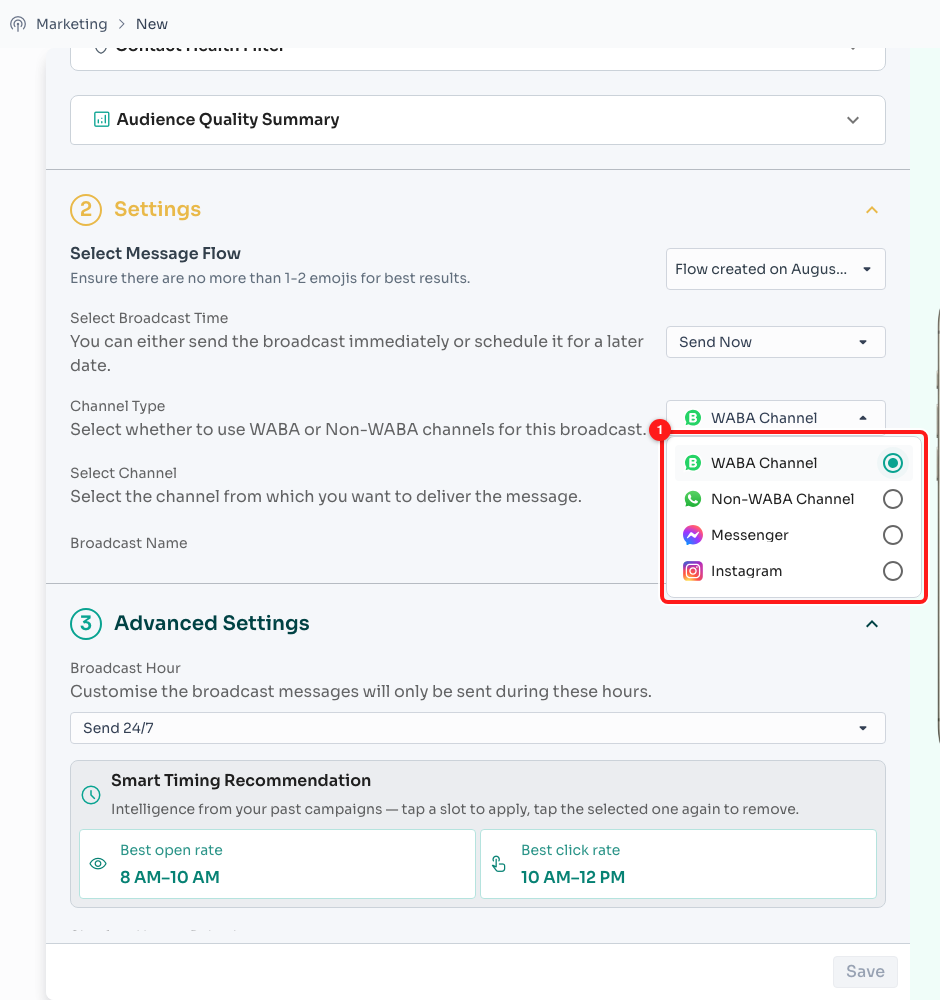Open the Send Now broadcast time dropdown

click(775, 342)
